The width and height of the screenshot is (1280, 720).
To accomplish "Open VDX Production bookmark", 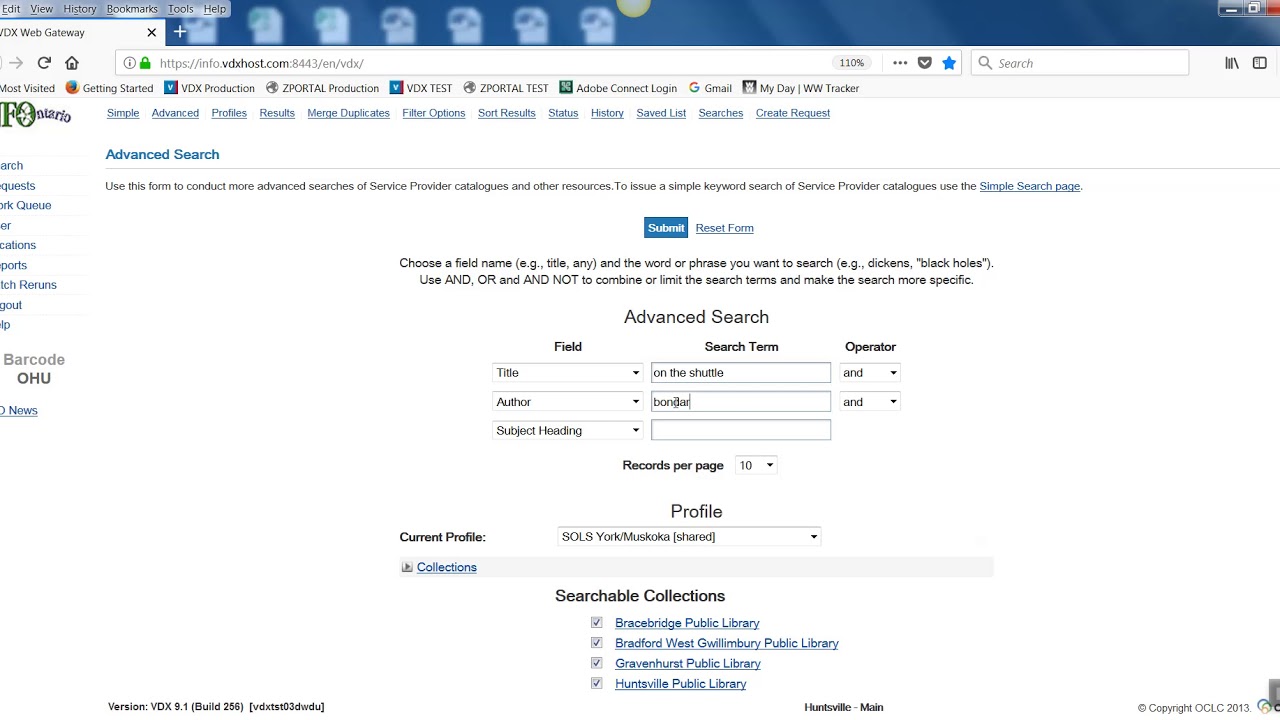I will tap(209, 88).
